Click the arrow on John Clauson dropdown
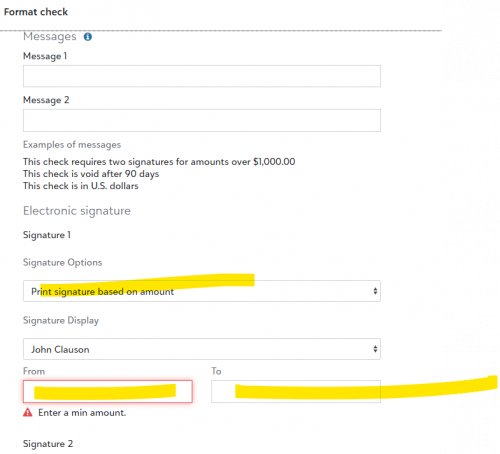This screenshot has height=454, width=500. 375,349
